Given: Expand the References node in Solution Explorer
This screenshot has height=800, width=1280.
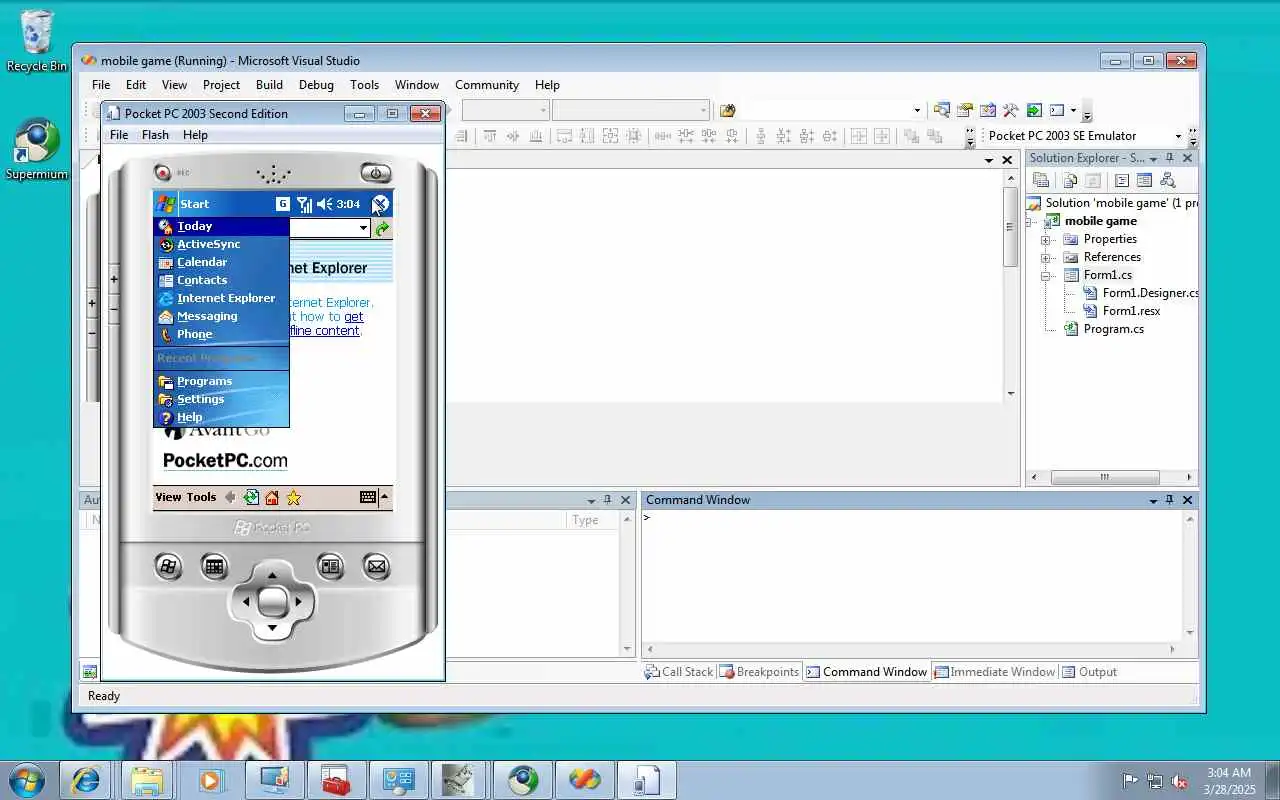Looking at the screenshot, I should click(1046, 257).
